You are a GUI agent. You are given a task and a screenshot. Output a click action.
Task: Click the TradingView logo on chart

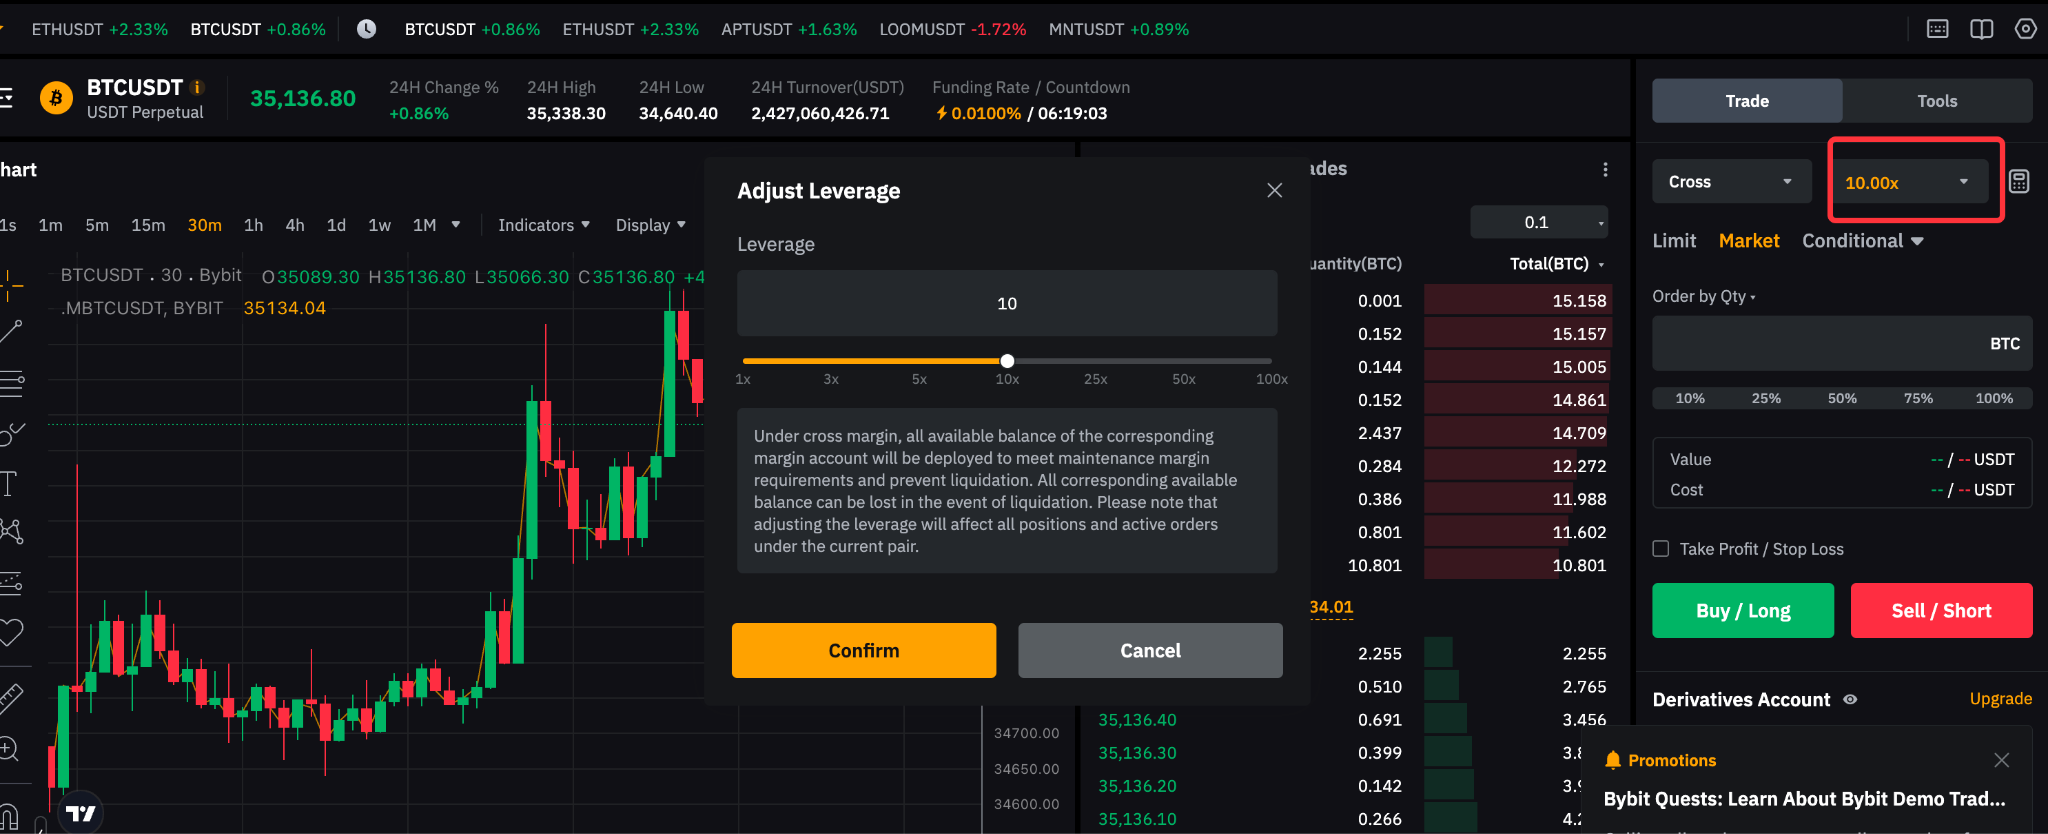(81, 813)
